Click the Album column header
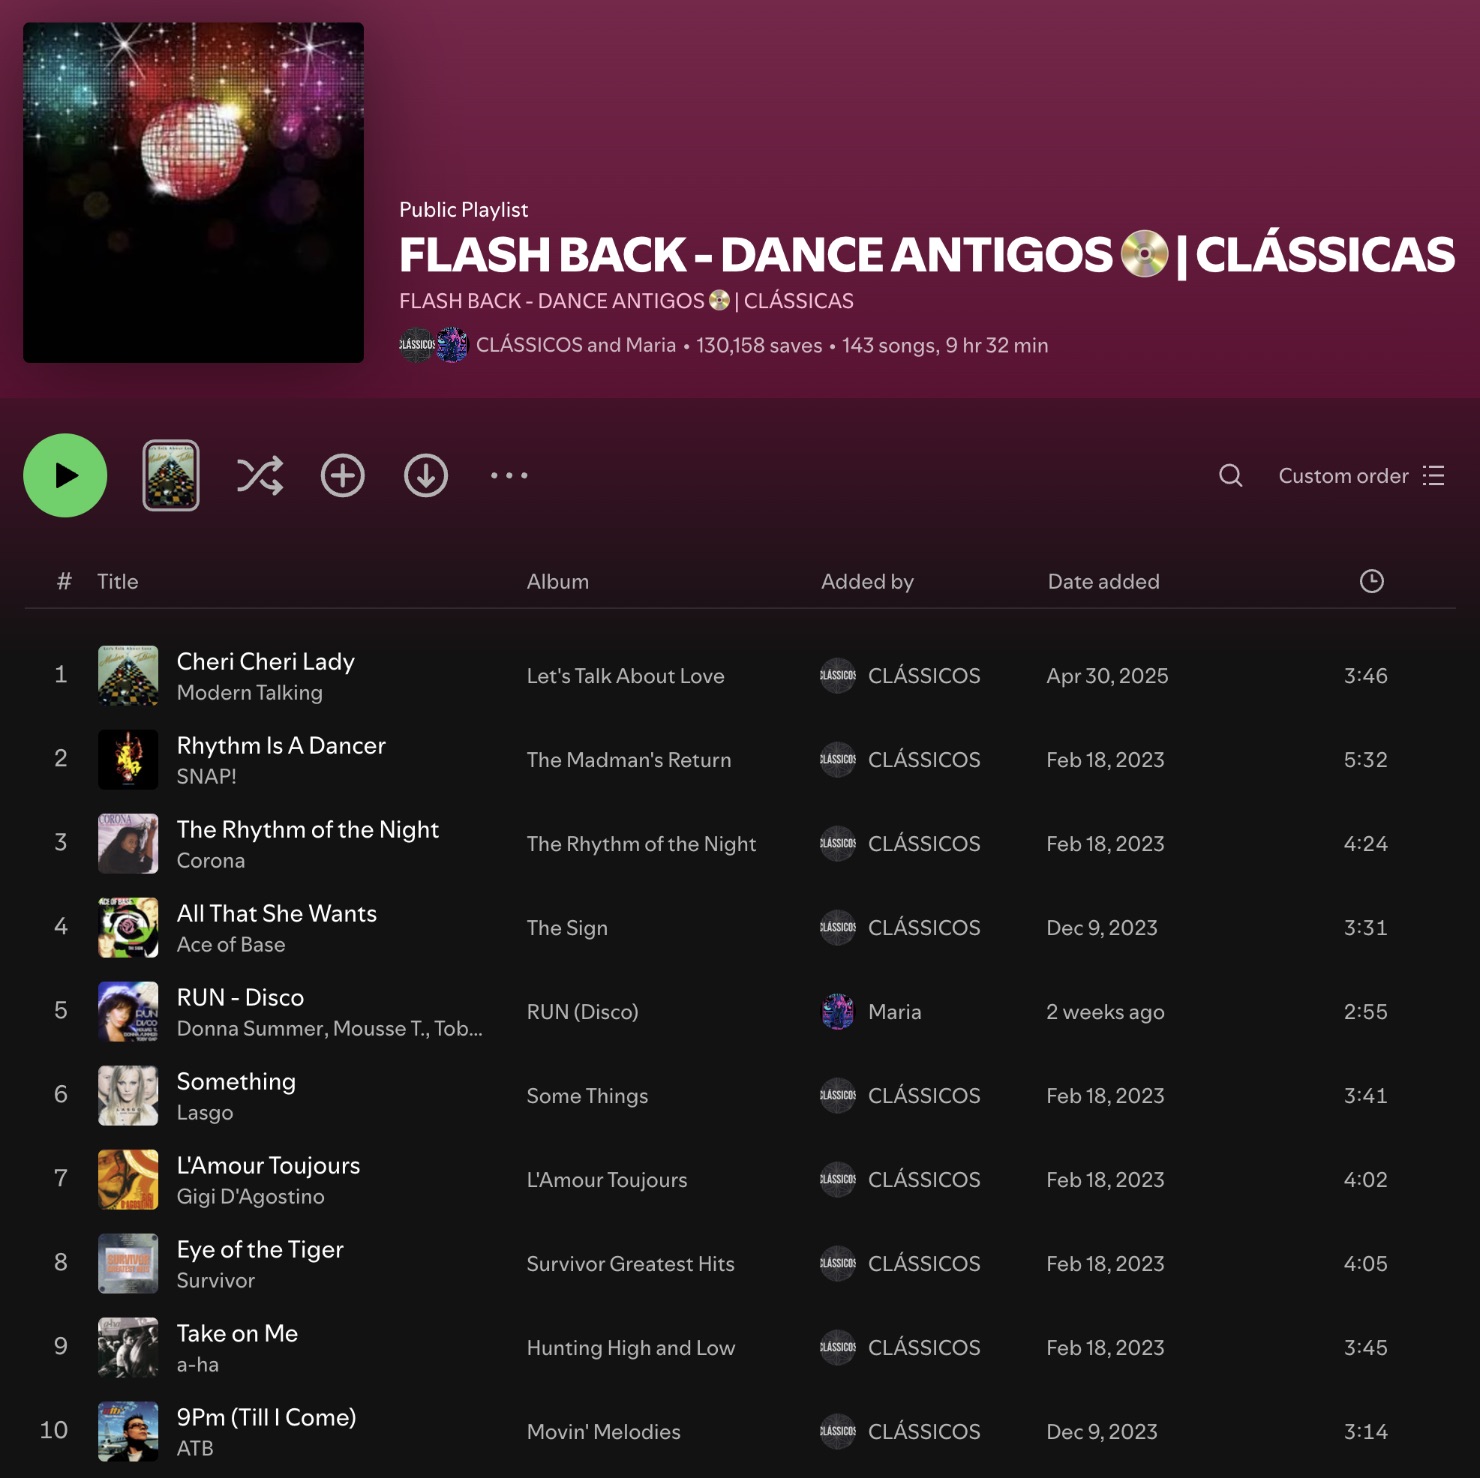Viewport: 1480px width, 1478px height. 557,581
